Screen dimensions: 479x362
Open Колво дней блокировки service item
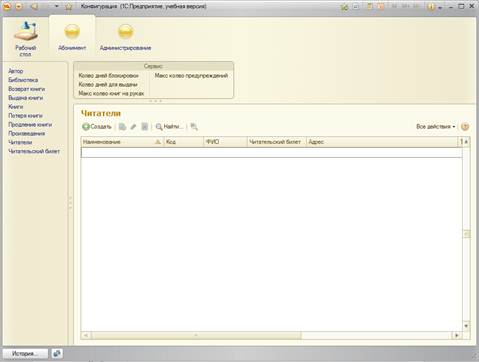pos(108,76)
